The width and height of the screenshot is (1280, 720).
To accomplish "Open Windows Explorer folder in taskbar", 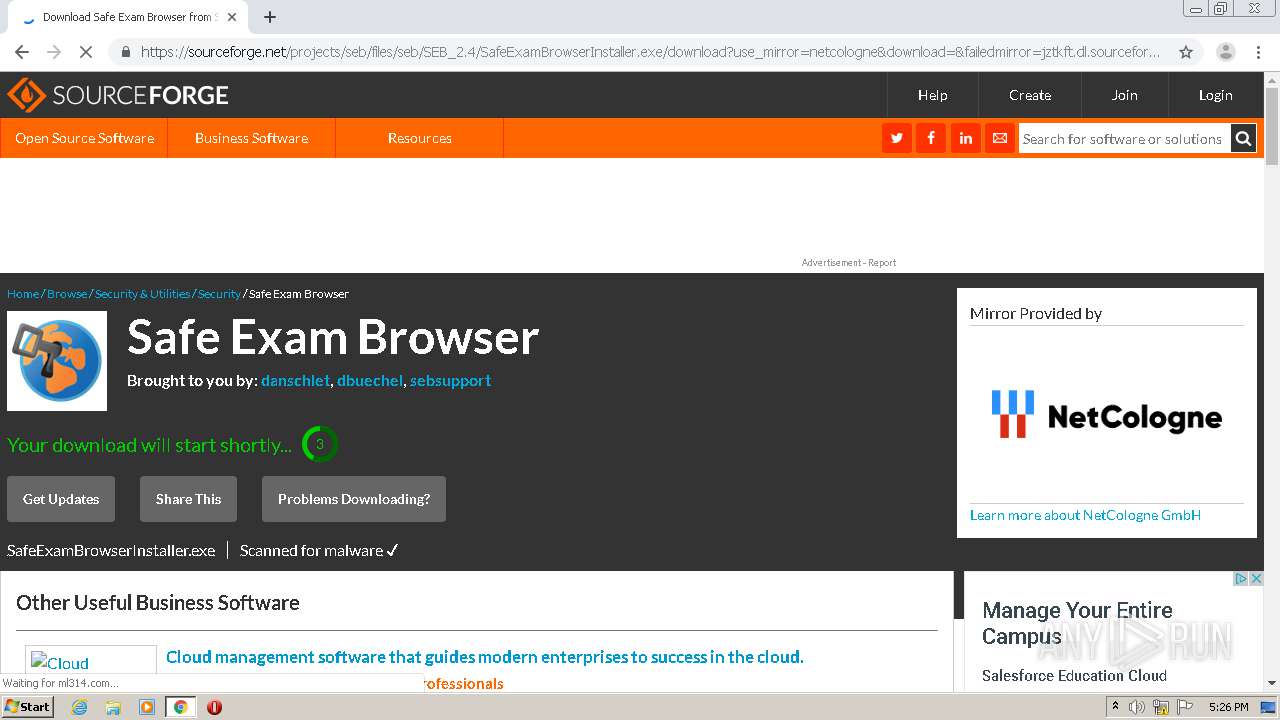I will coord(113,707).
